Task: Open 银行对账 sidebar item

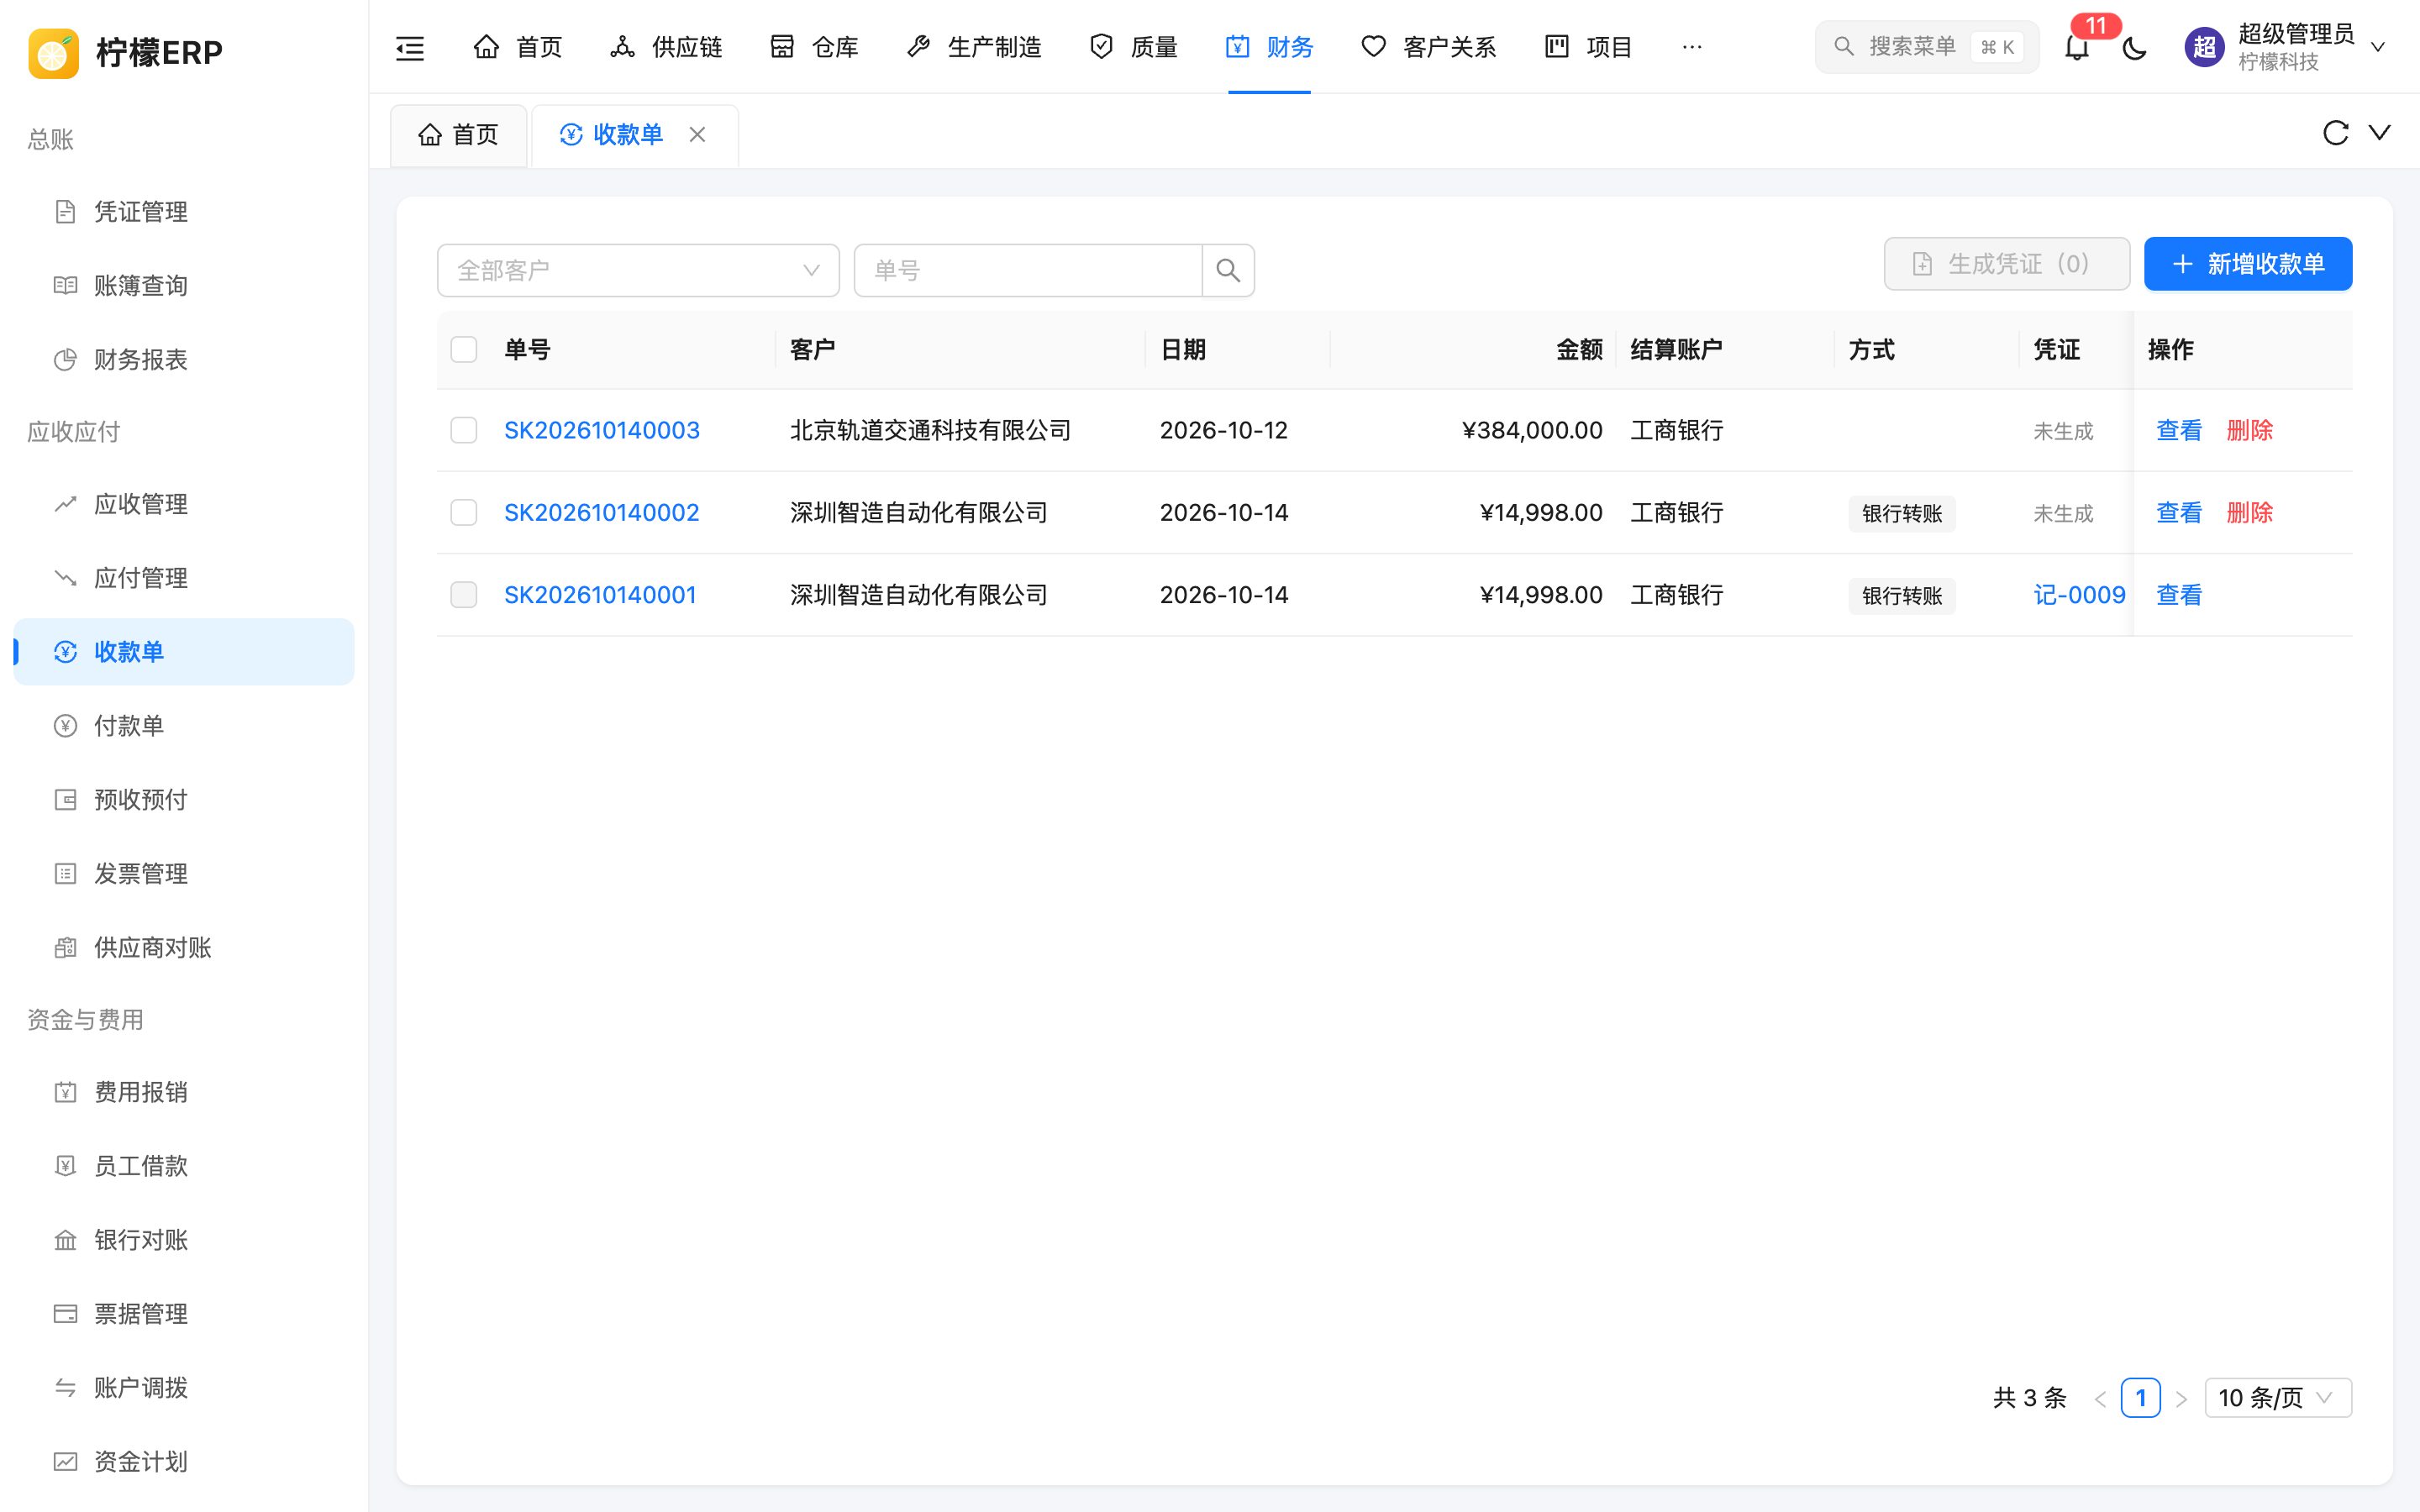Action: click(184, 1240)
